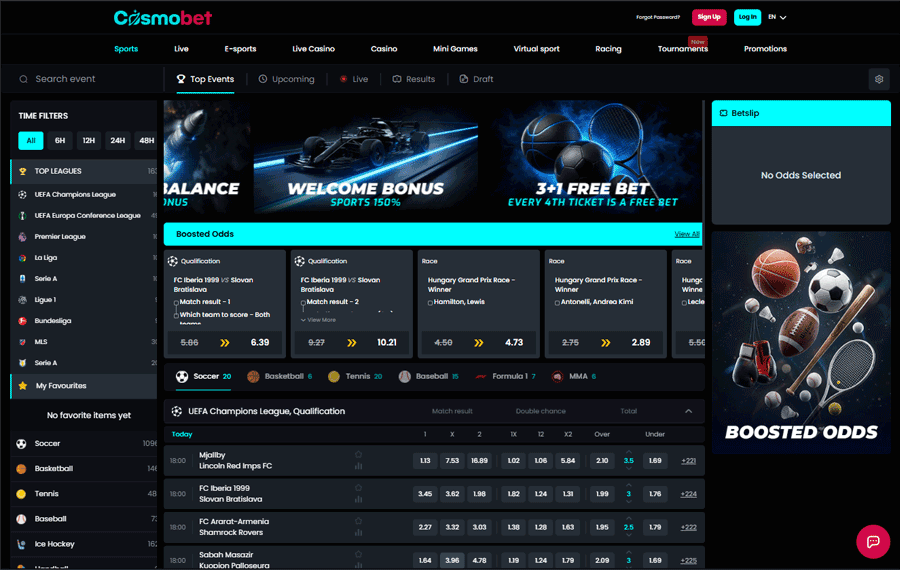This screenshot has height=570, width=900.
Task: Click the Premier League league icon
Action: (22, 236)
